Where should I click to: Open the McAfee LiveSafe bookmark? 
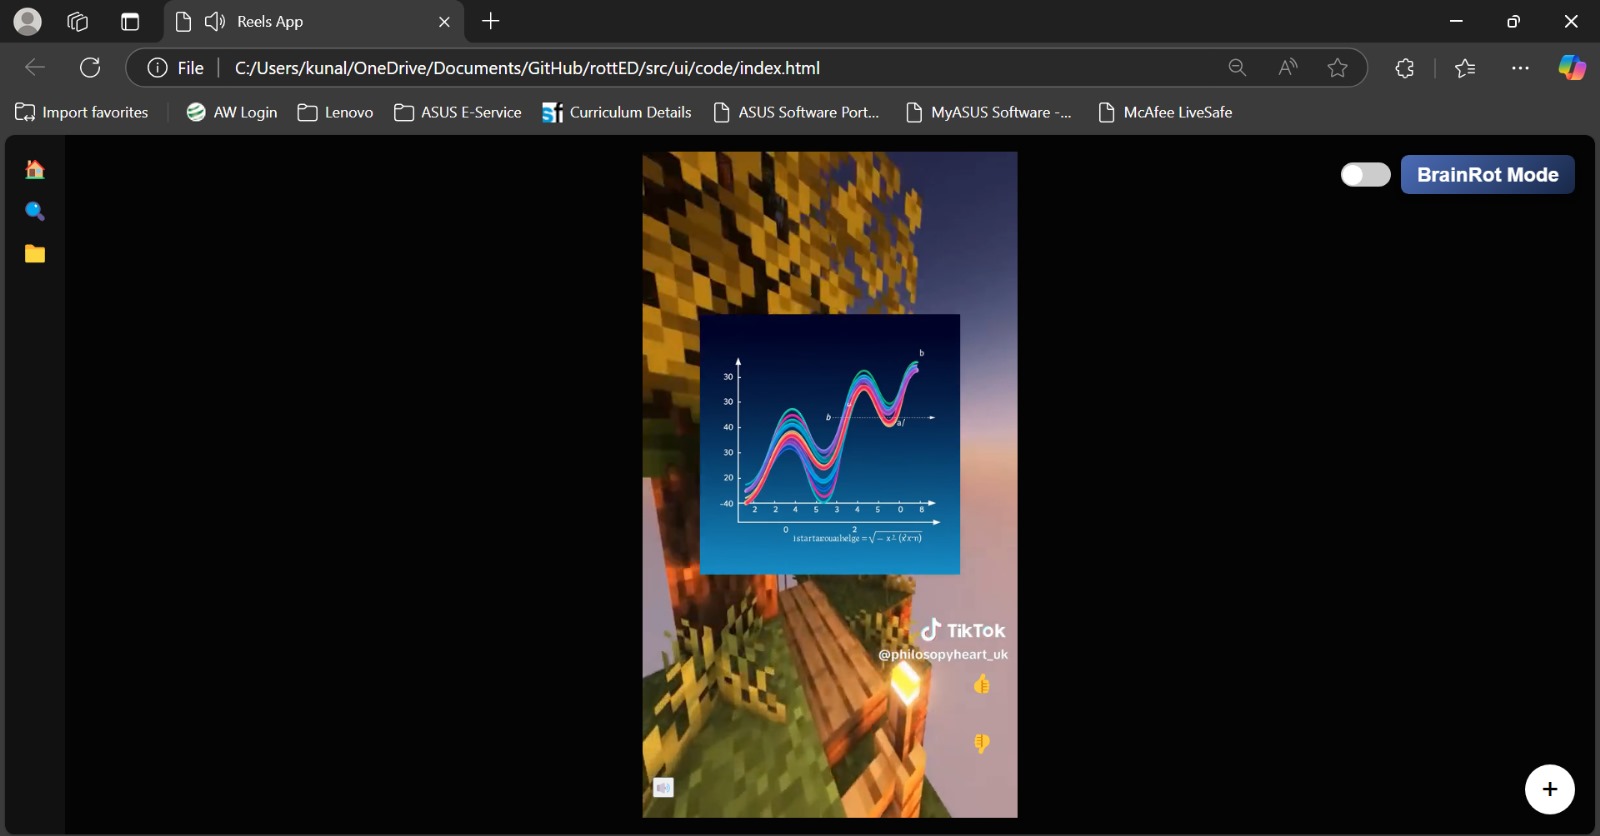(x=1165, y=112)
